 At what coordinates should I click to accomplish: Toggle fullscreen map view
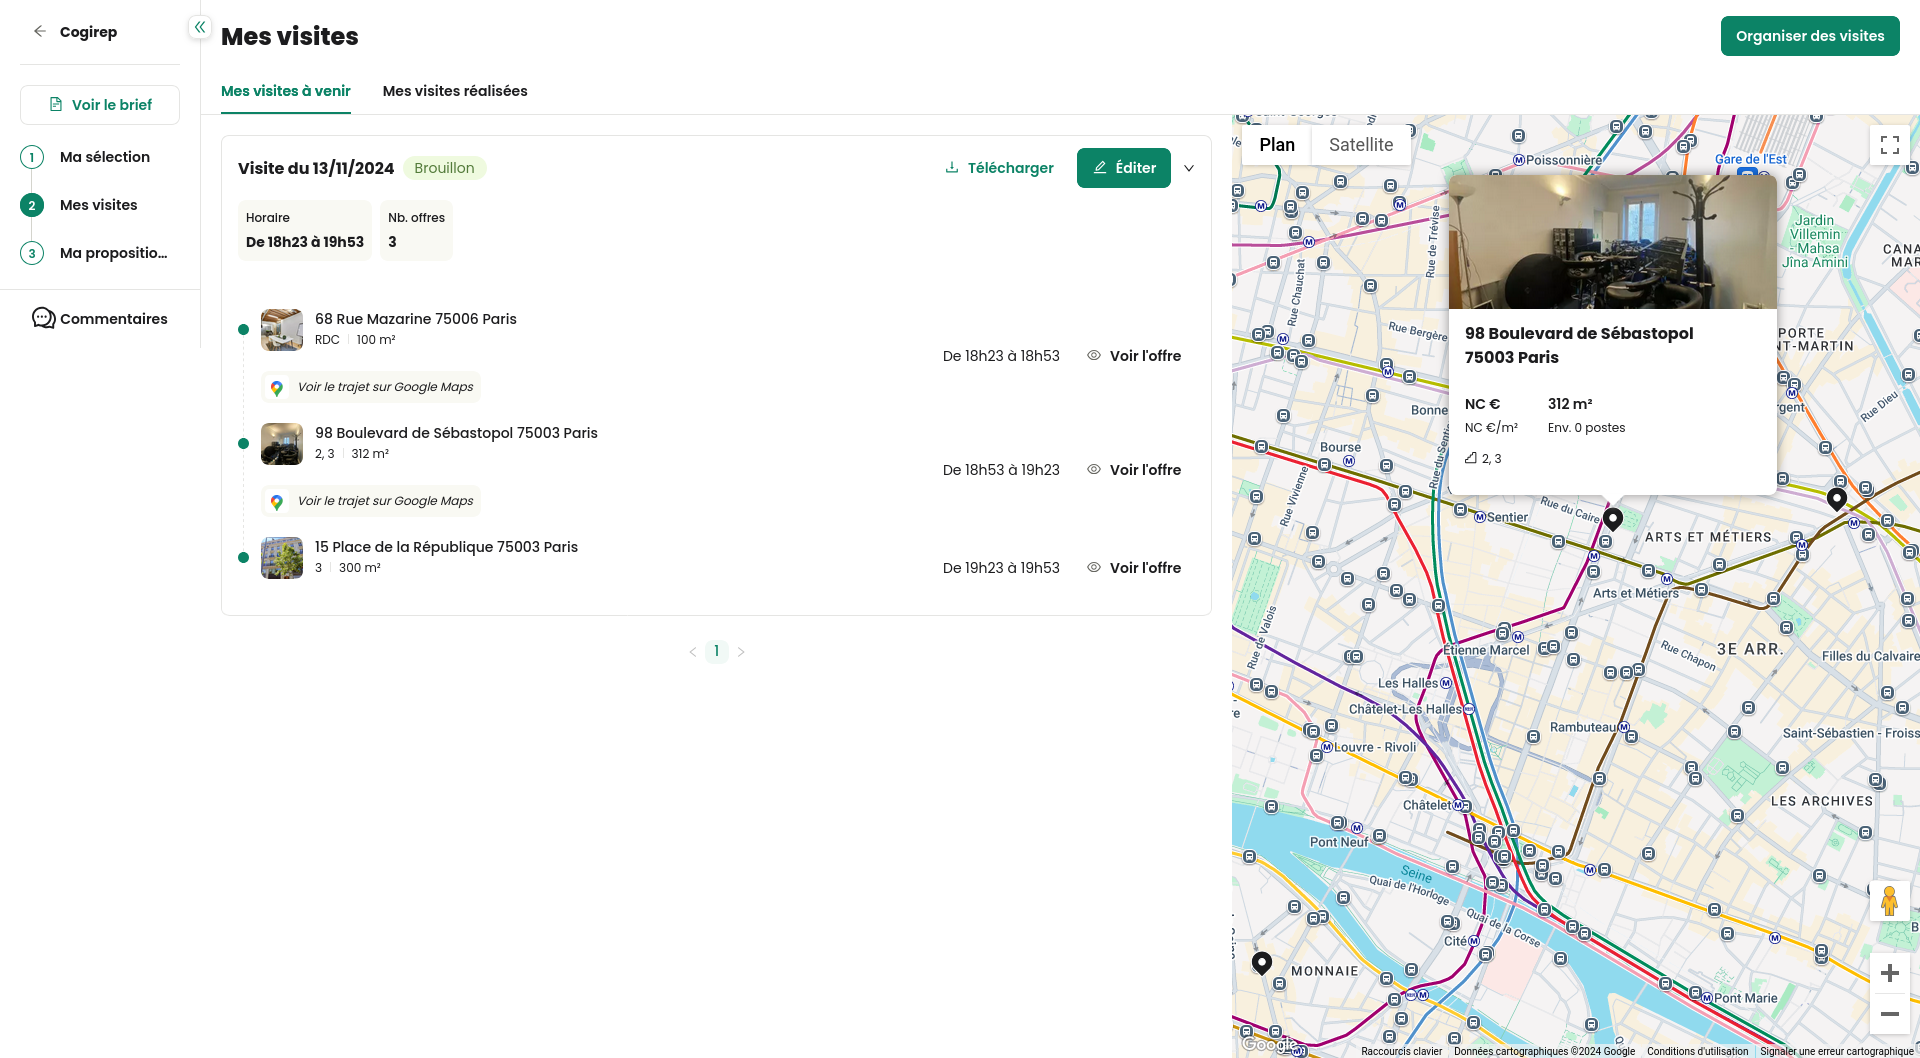pos(1889,145)
